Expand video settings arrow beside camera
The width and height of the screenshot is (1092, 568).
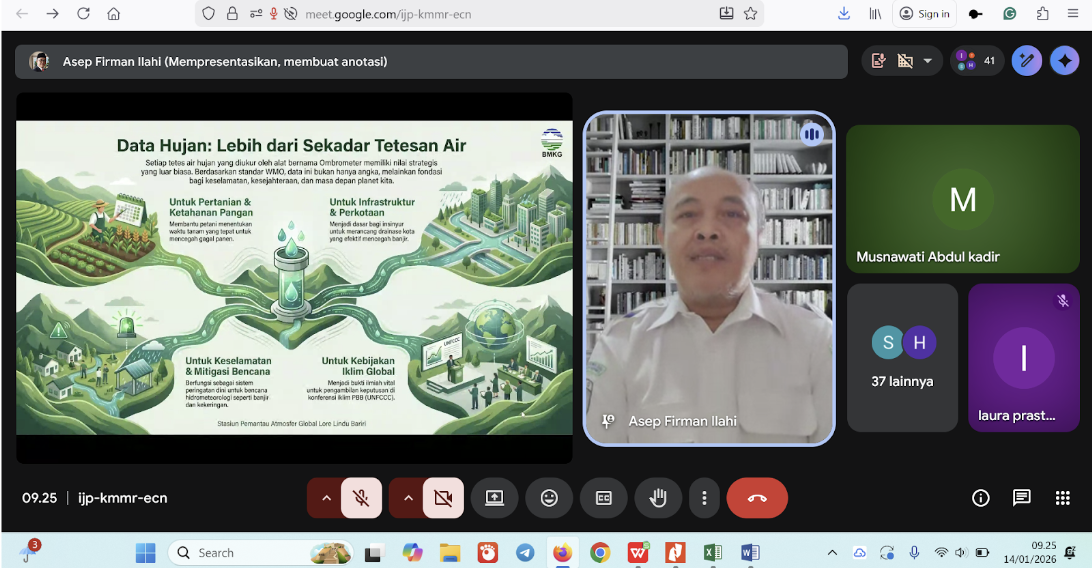[x=407, y=498]
